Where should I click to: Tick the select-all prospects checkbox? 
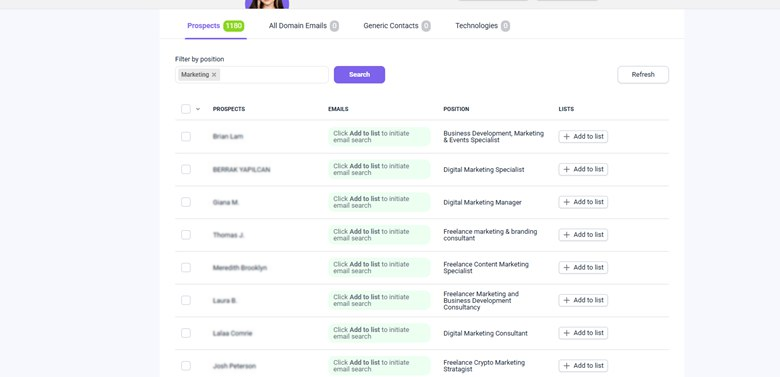186,109
